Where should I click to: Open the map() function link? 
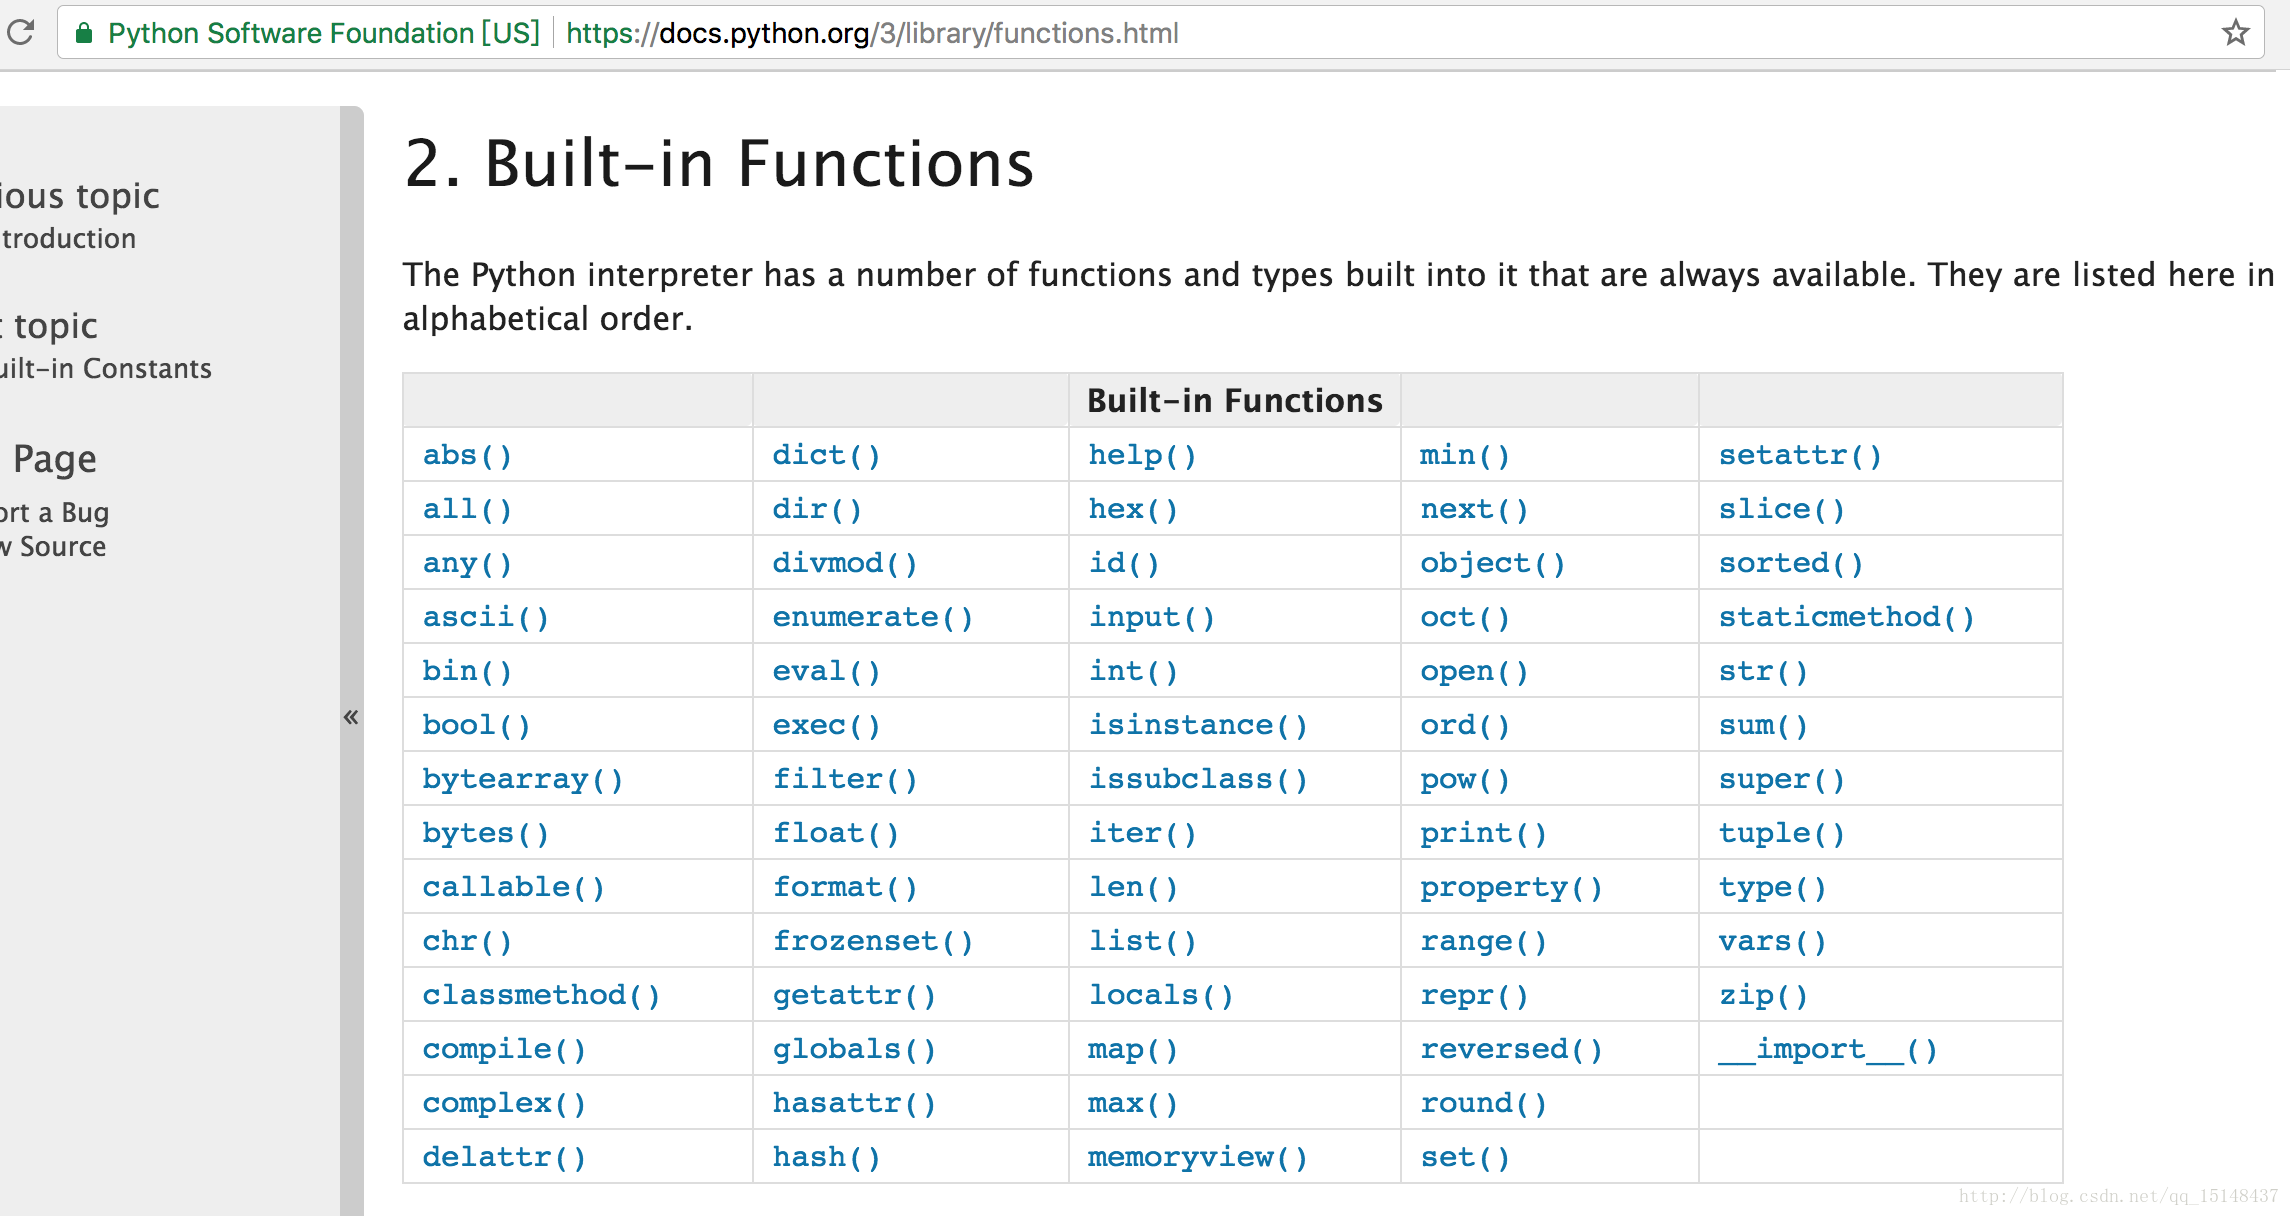[x=1133, y=1050]
